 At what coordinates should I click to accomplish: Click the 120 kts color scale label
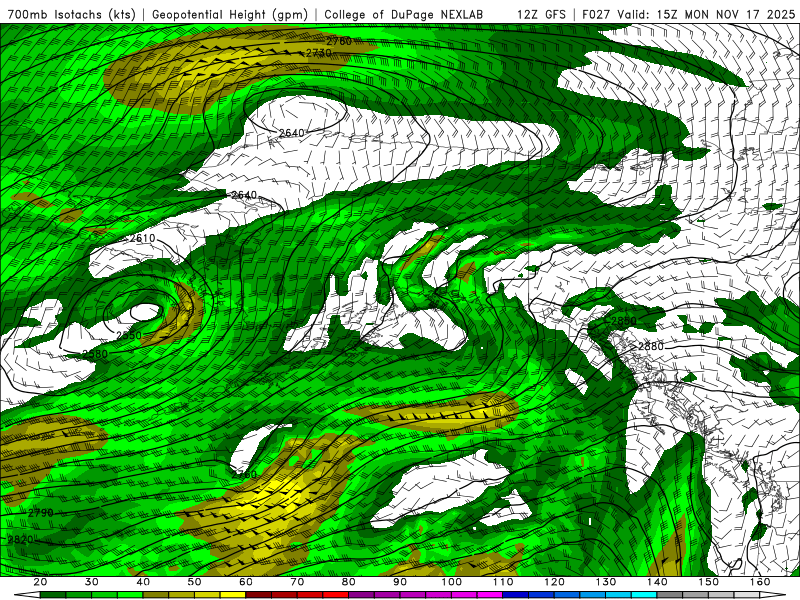pyautogui.click(x=555, y=582)
